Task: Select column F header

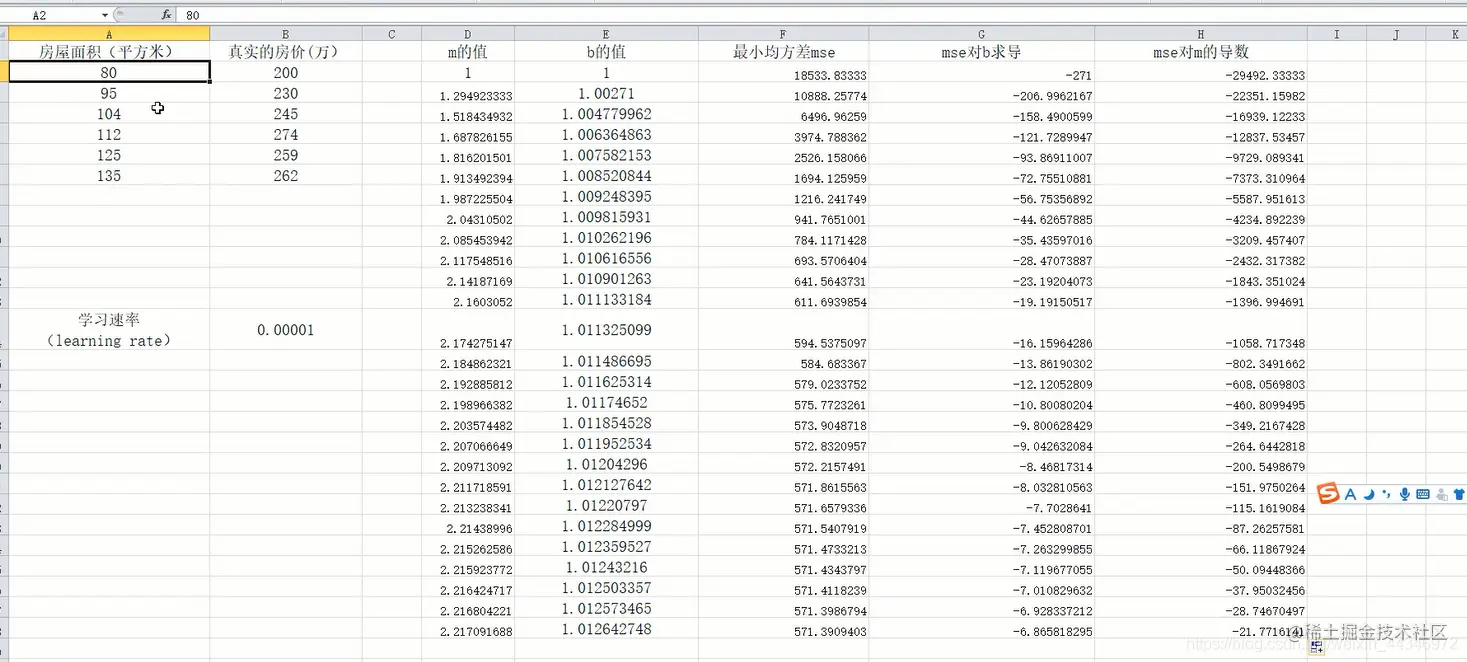Action: pyautogui.click(x=783, y=34)
